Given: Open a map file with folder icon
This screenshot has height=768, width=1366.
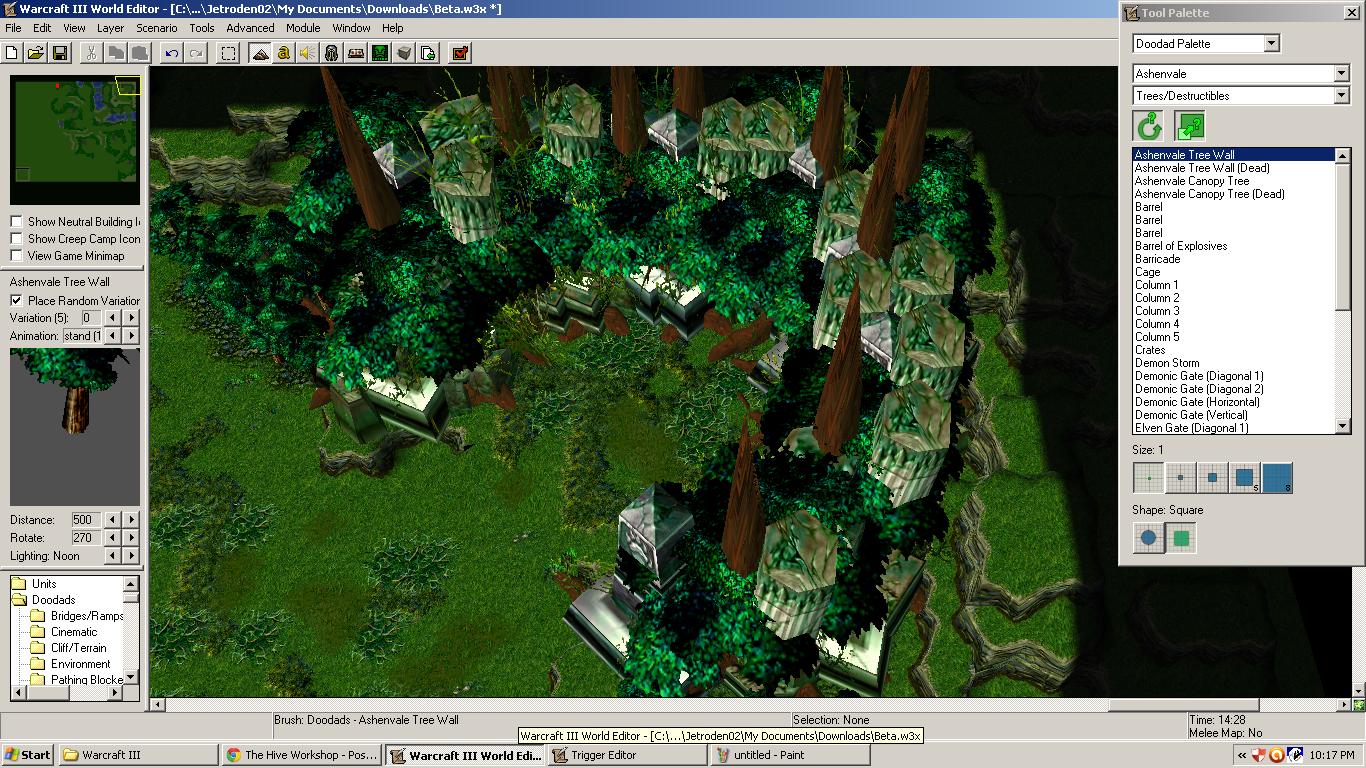Looking at the screenshot, I should pyautogui.click(x=36, y=53).
